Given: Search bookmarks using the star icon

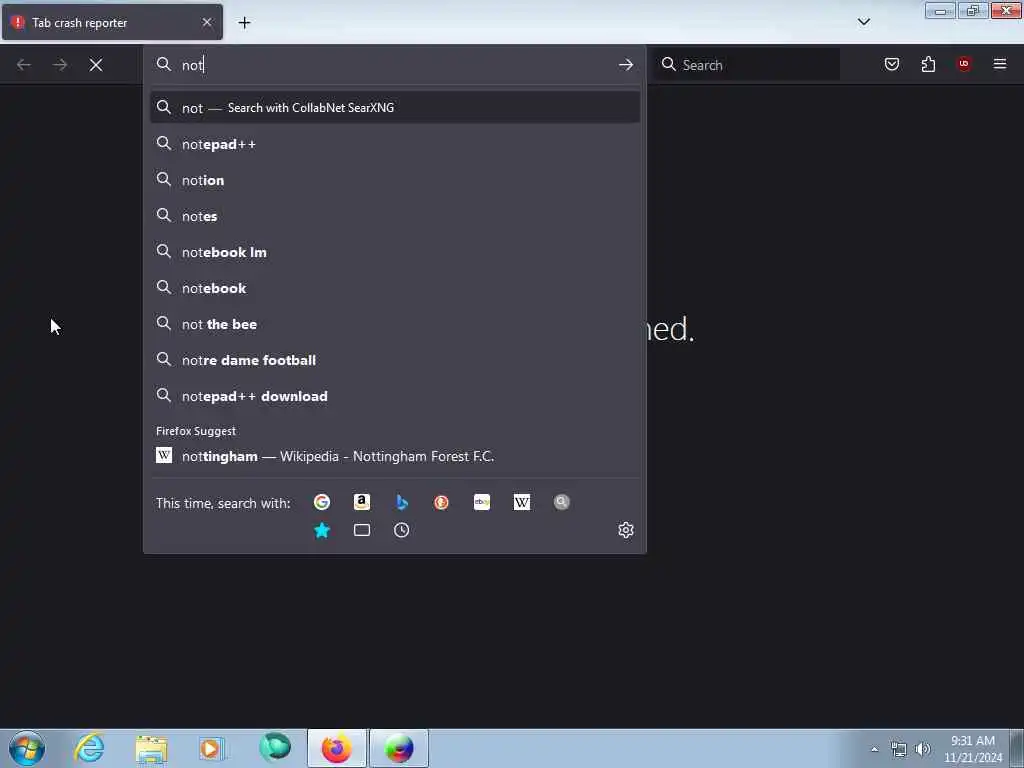Looking at the screenshot, I should click(321, 530).
